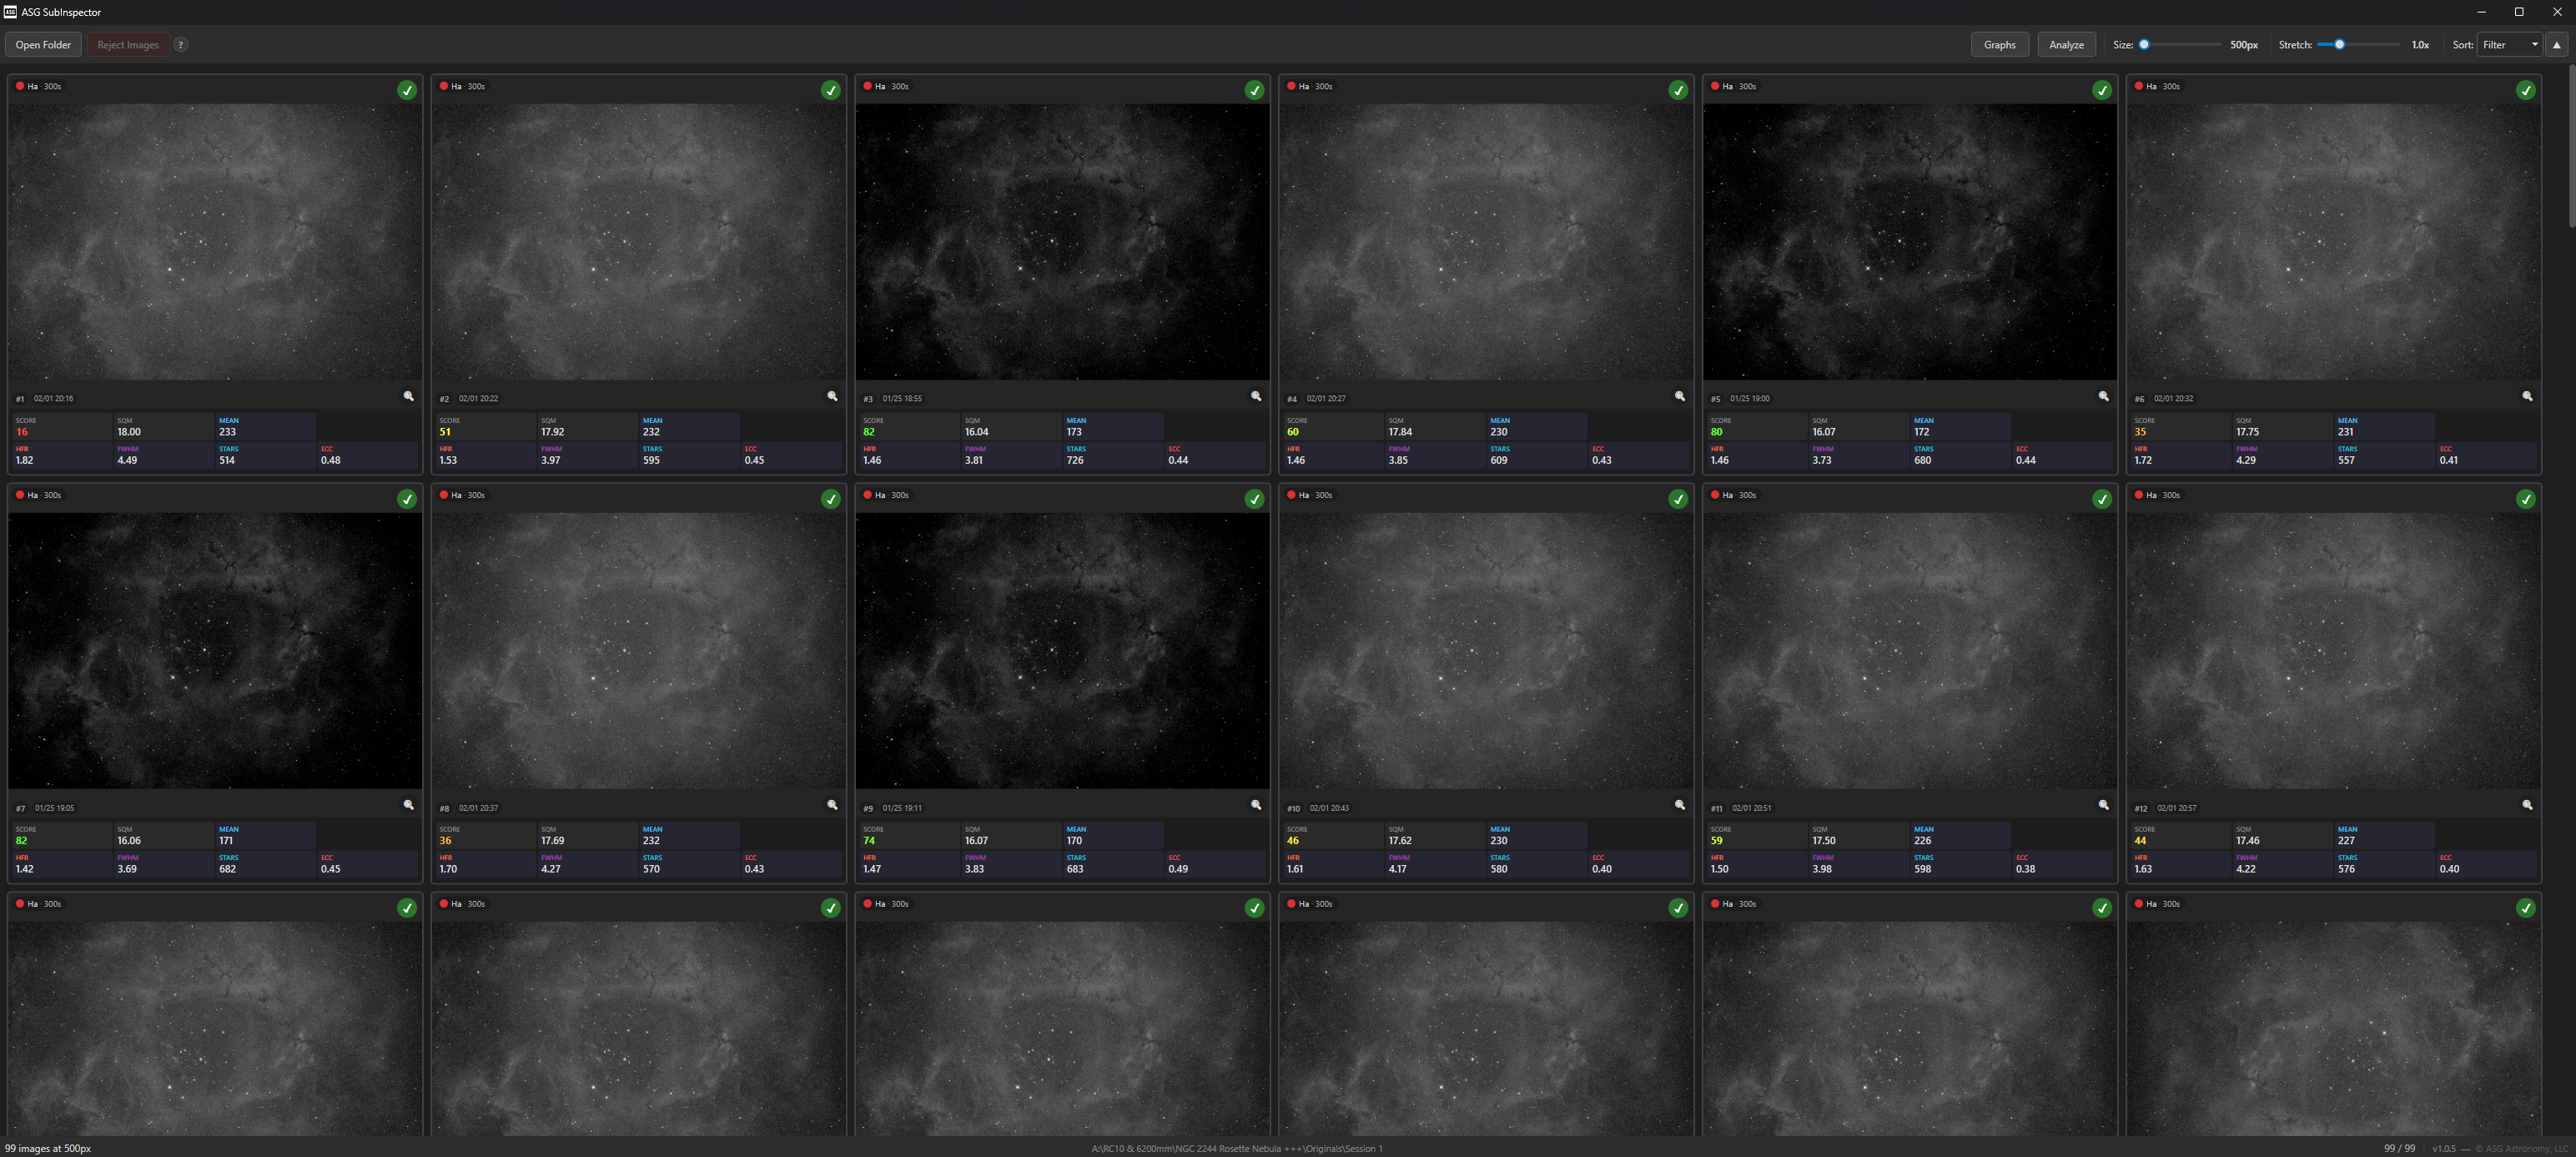
Task: Click magnifier icon on image #1
Action: coord(408,396)
